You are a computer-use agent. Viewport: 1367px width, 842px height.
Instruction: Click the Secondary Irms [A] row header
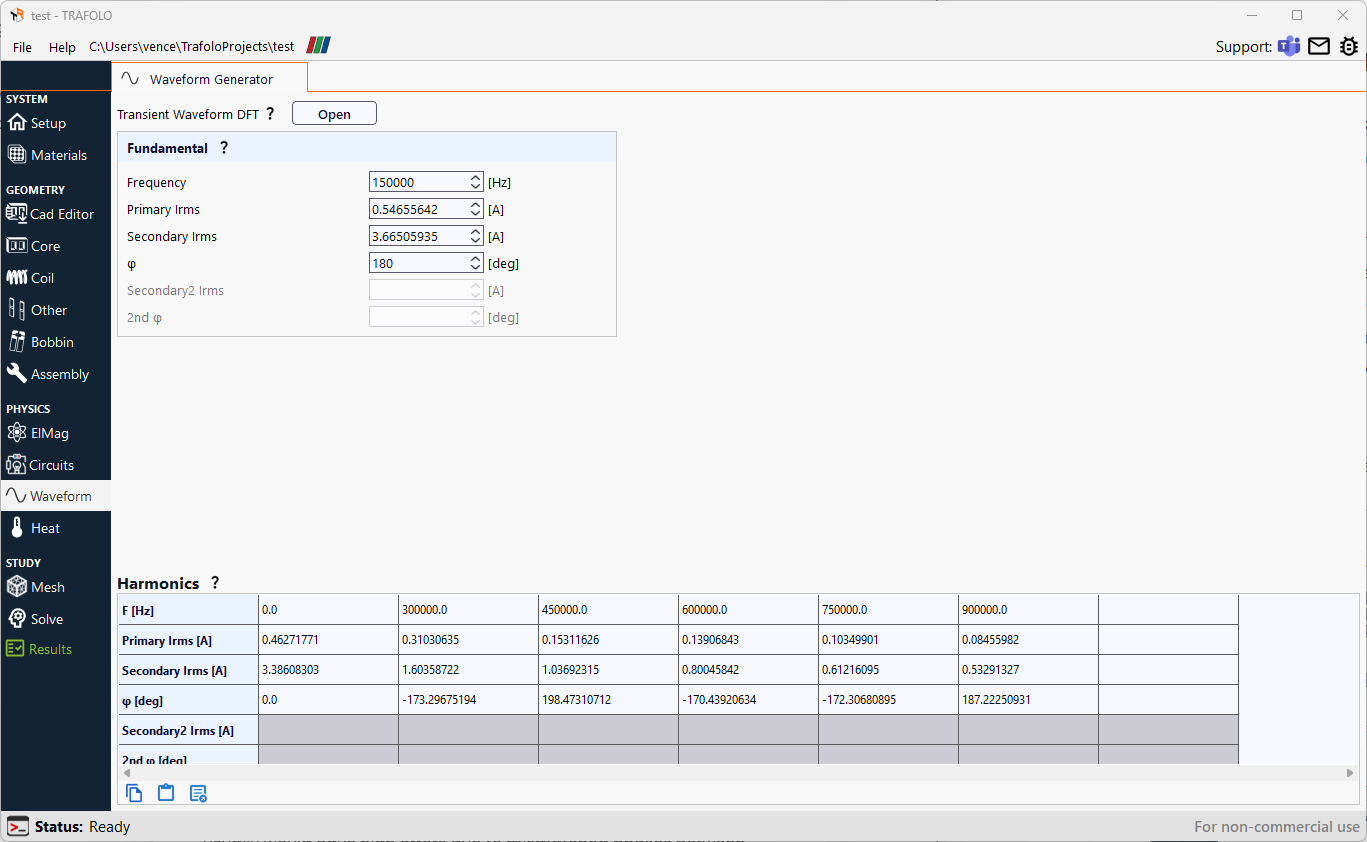[x=188, y=670]
